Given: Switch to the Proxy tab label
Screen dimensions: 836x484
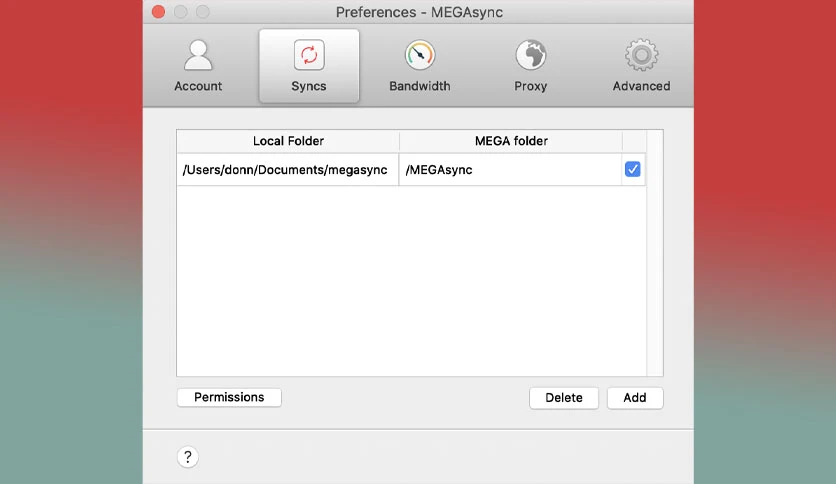Looking at the screenshot, I should [530, 86].
